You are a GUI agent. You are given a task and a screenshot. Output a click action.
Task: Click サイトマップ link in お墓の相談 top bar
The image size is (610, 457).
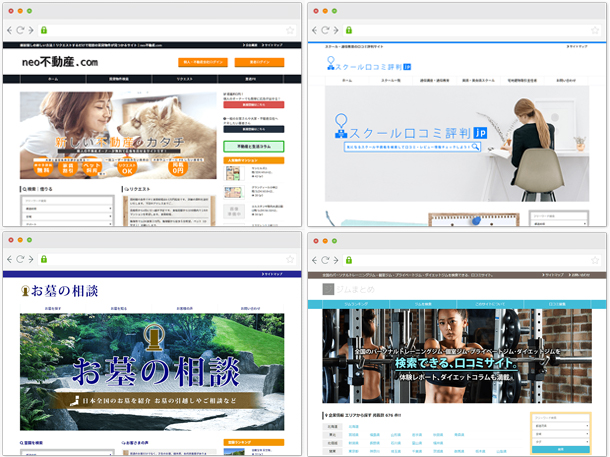coord(272,274)
